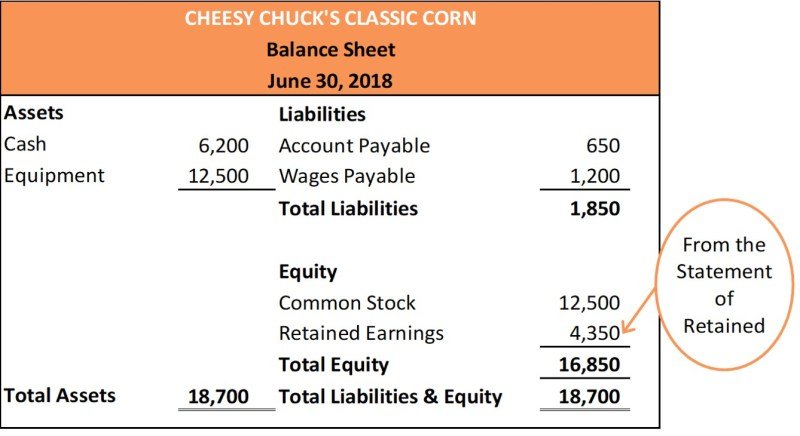Select the Balance Sheet heading
Viewport: 800px width, 436px height.
click(330, 49)
